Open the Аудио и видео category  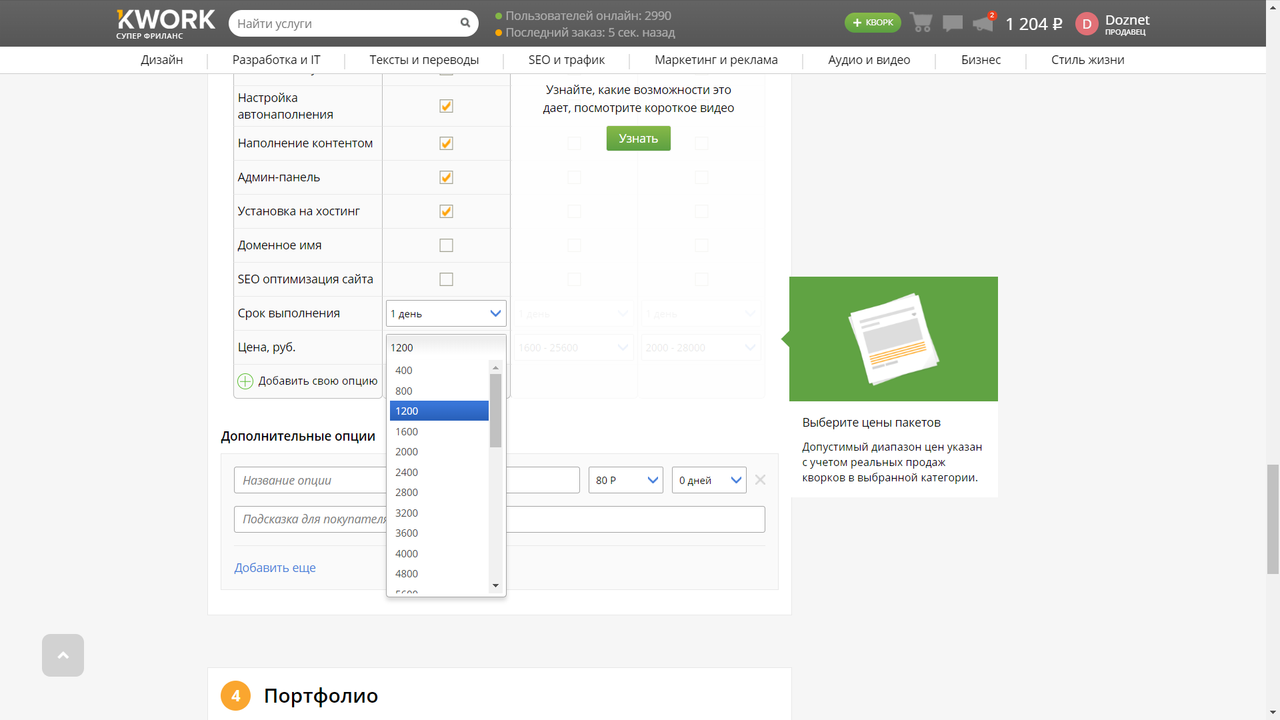pos(869,60)
